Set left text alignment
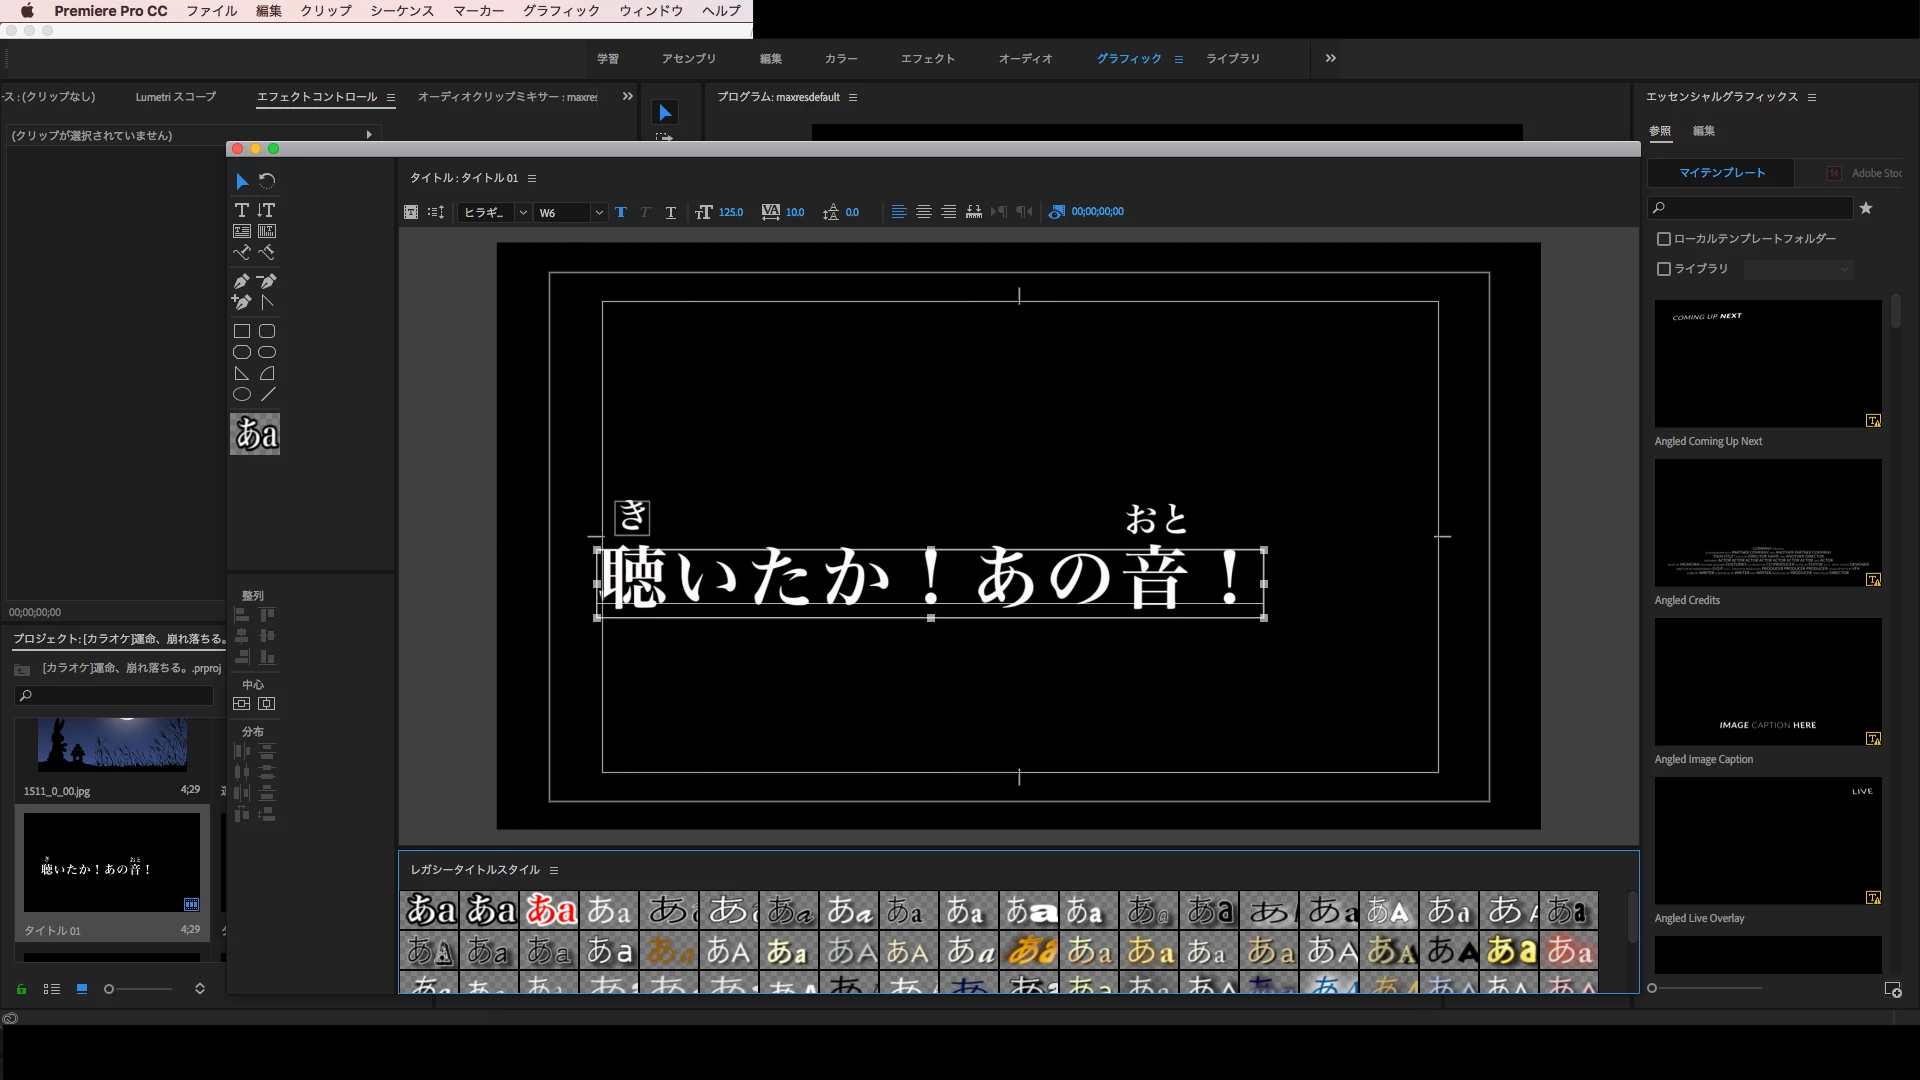The height and width of the screenshot is (1080, 1920). 899,212
